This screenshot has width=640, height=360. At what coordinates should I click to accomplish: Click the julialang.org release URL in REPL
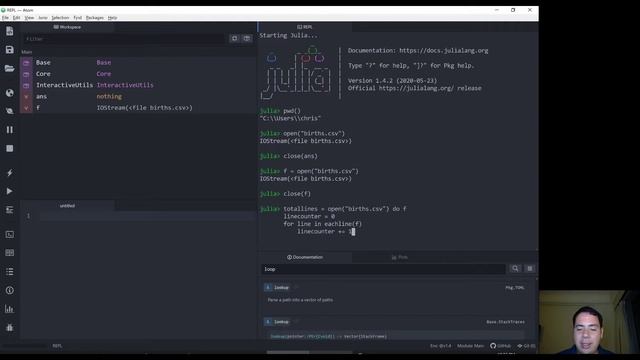click(416, 88)
